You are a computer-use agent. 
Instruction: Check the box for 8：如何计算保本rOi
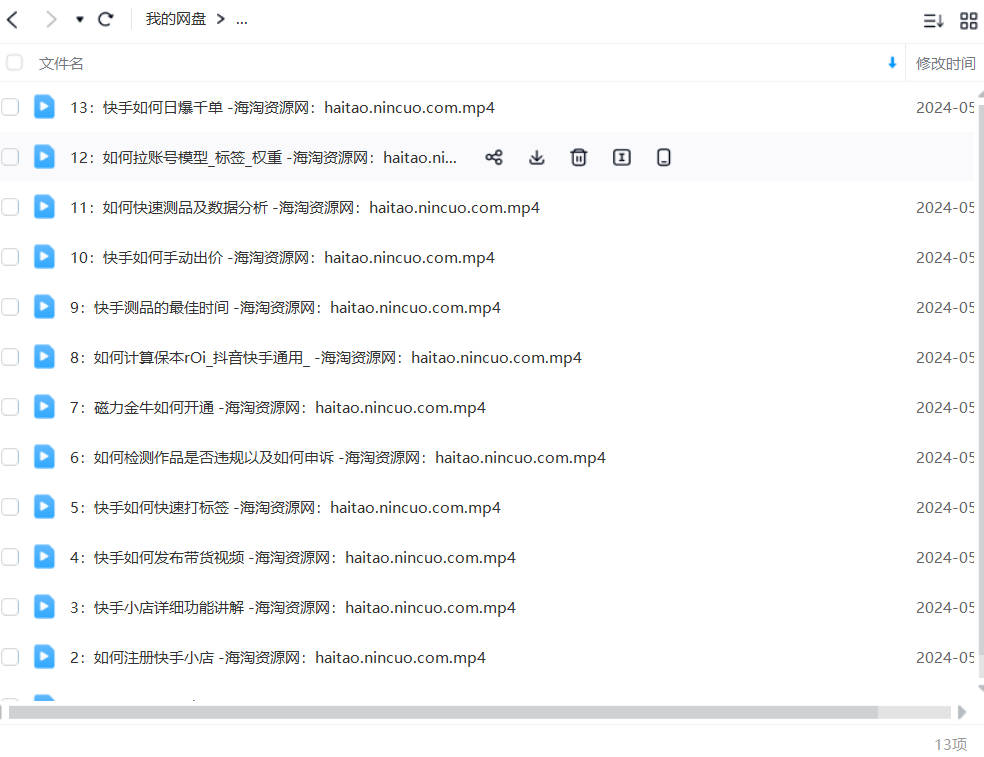(10, 357)
